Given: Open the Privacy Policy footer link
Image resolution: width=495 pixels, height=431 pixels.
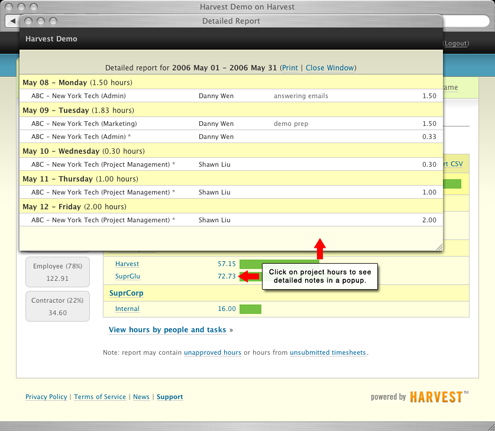Looking at the screenshot, I should [46, 397].
